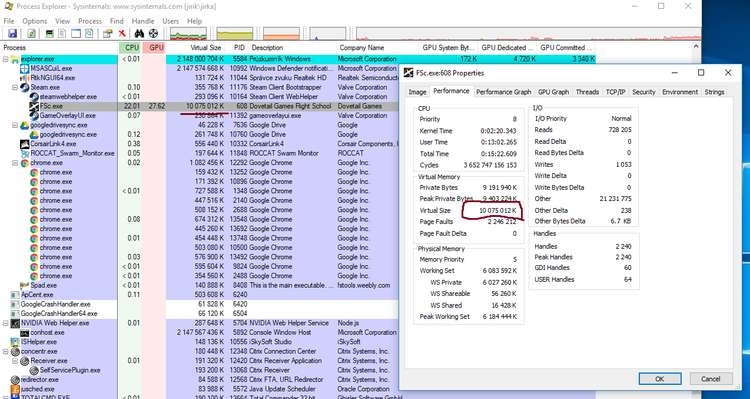Switch to the TCP/IP tab
The height and width of the screenshot is (399, 750).
[x=616, y=92]
